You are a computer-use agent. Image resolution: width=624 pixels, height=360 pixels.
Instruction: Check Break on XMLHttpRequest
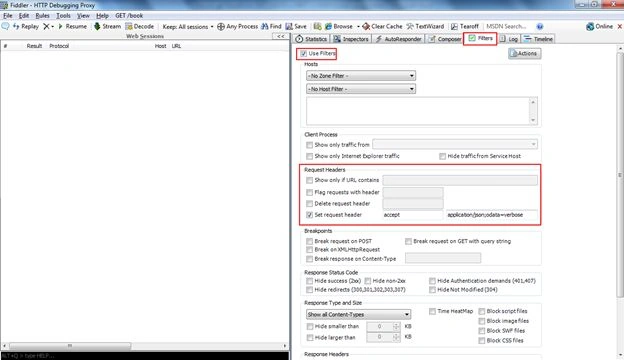coord(309,249)
